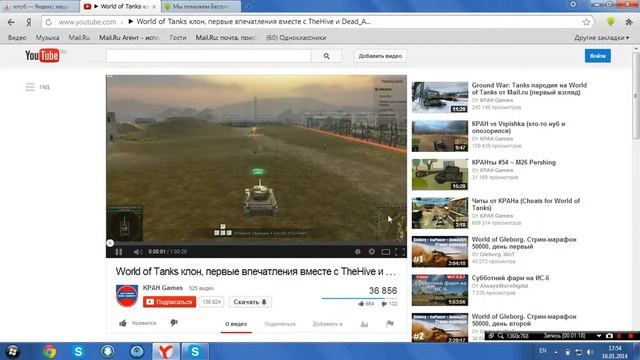The height and width of the screenshot is (360, 640).
Task: Click the Watch Later clock icon
Action: tap(358, 252)
